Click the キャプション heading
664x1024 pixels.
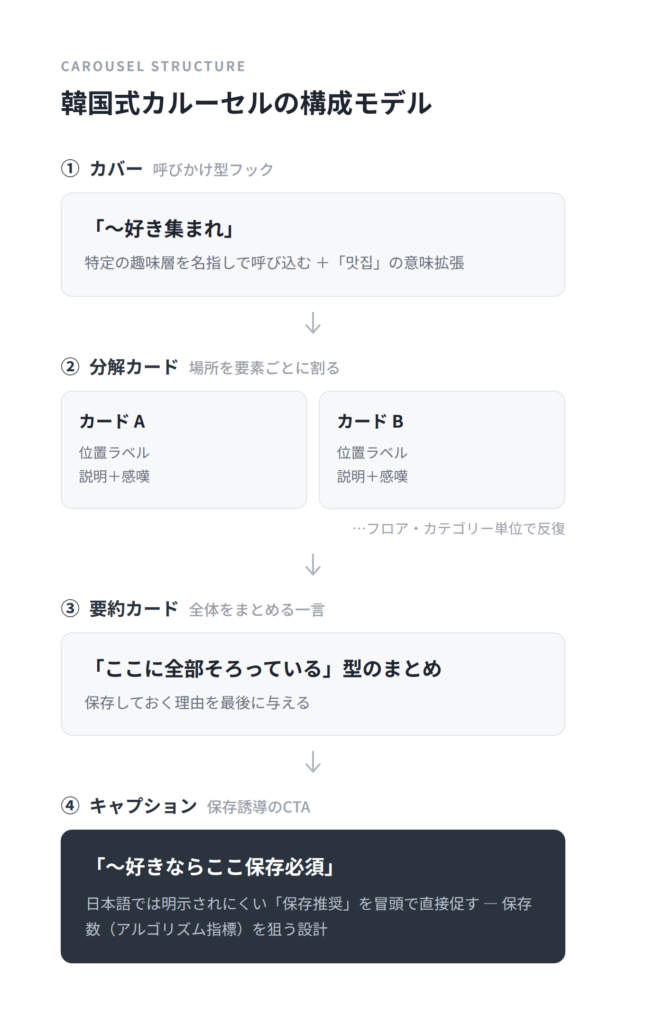pos(143,806)
